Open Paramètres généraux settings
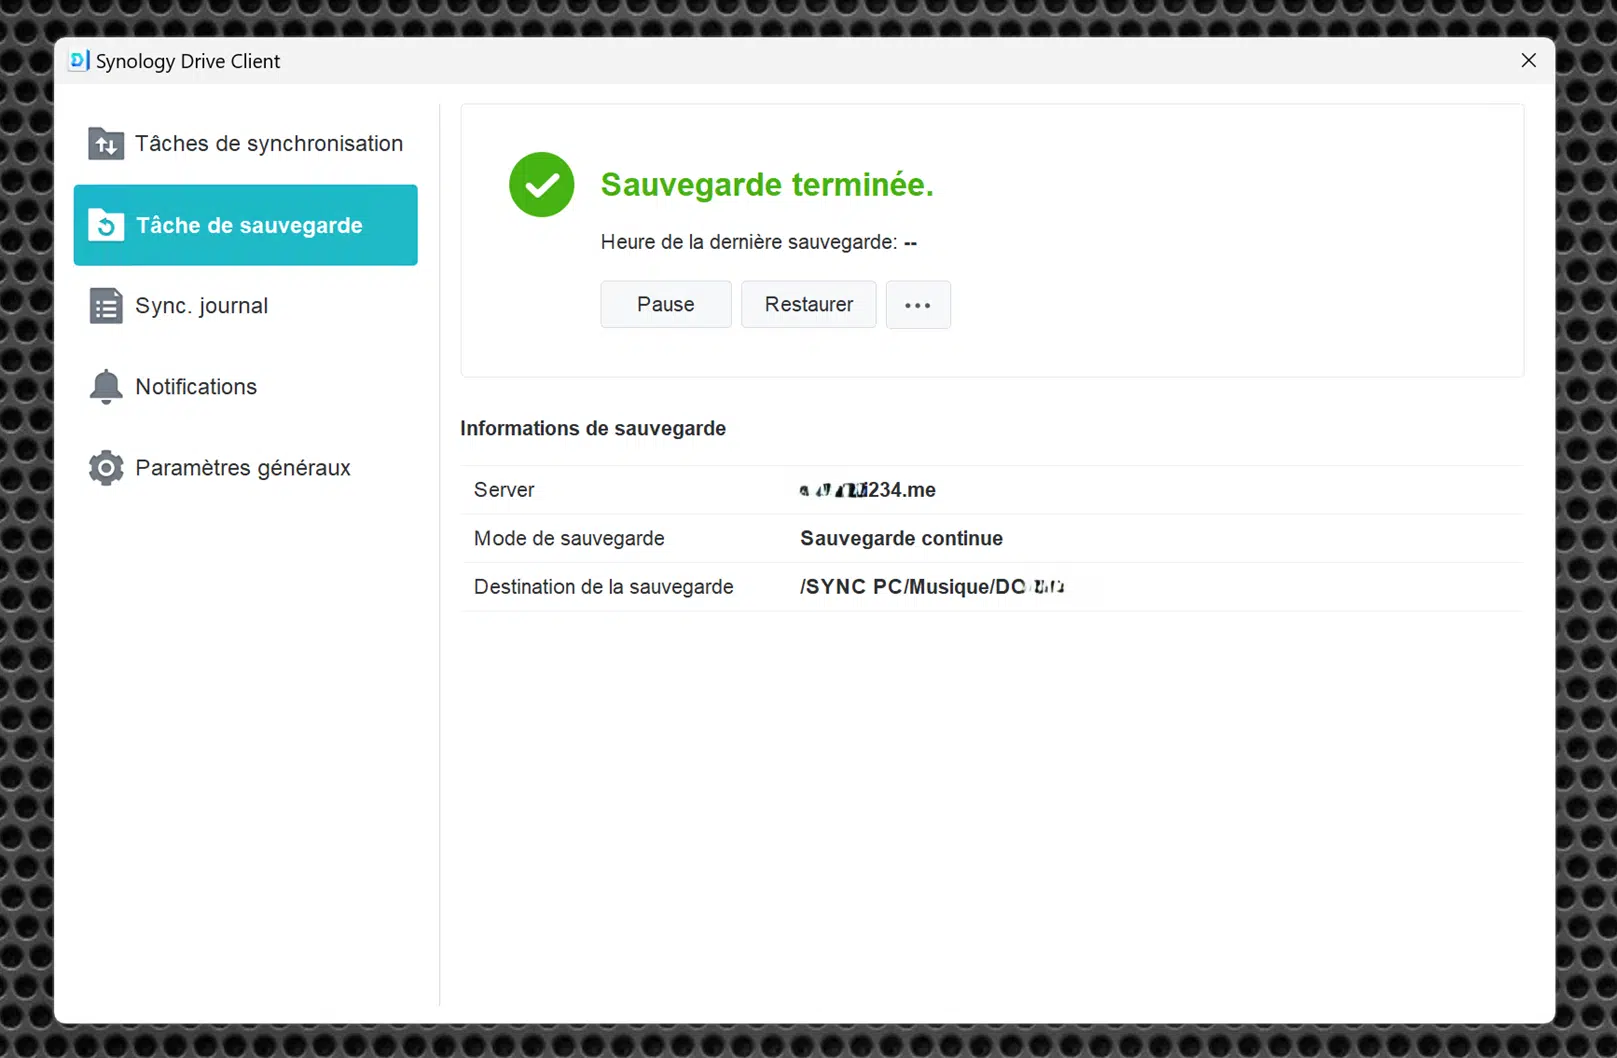Screen dimensions: 1617x1058 coord(246,468)
